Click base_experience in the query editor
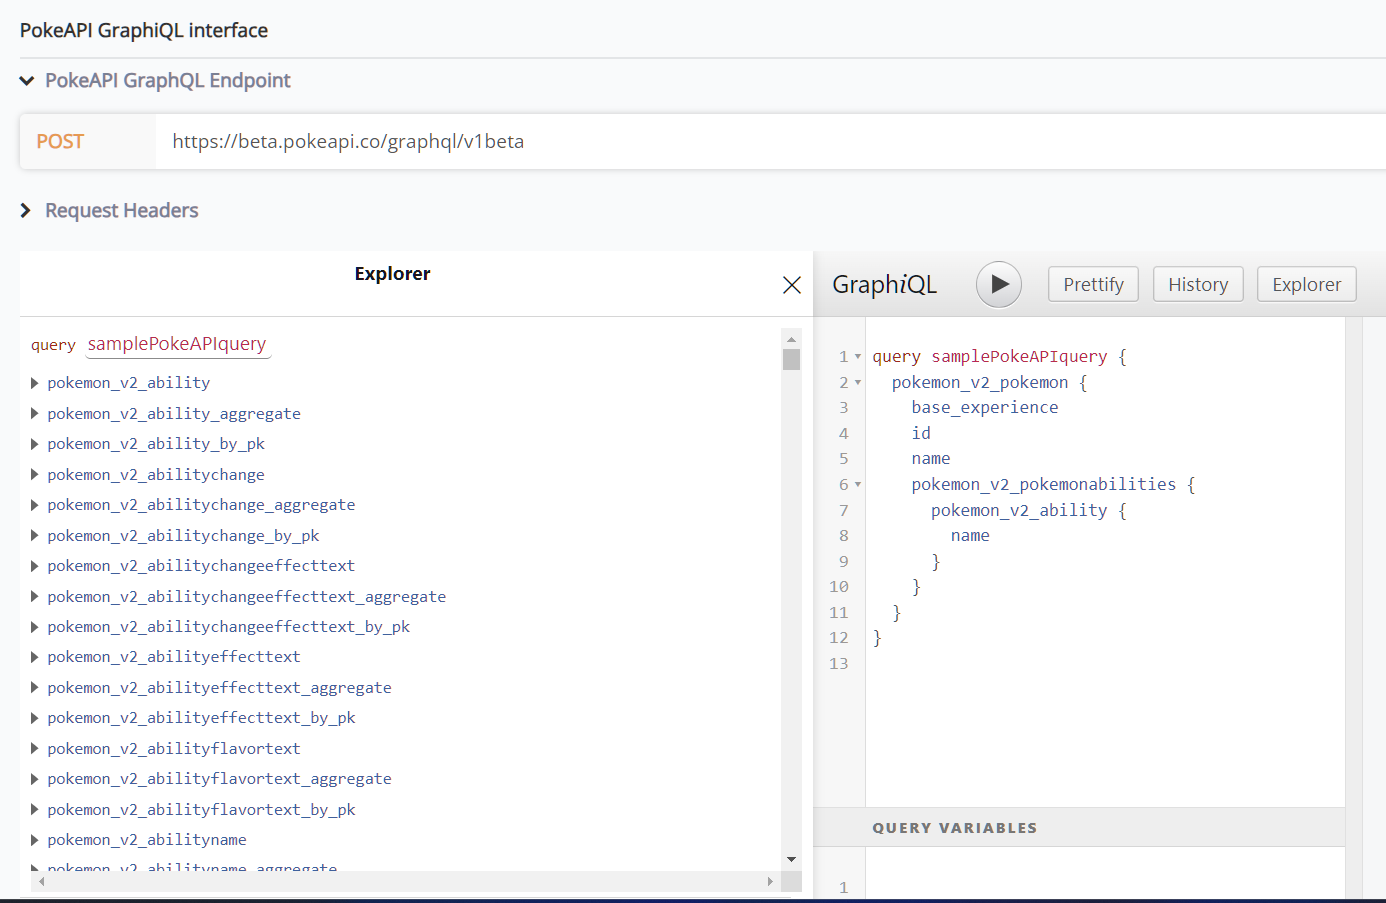 (x=984, y=407)
